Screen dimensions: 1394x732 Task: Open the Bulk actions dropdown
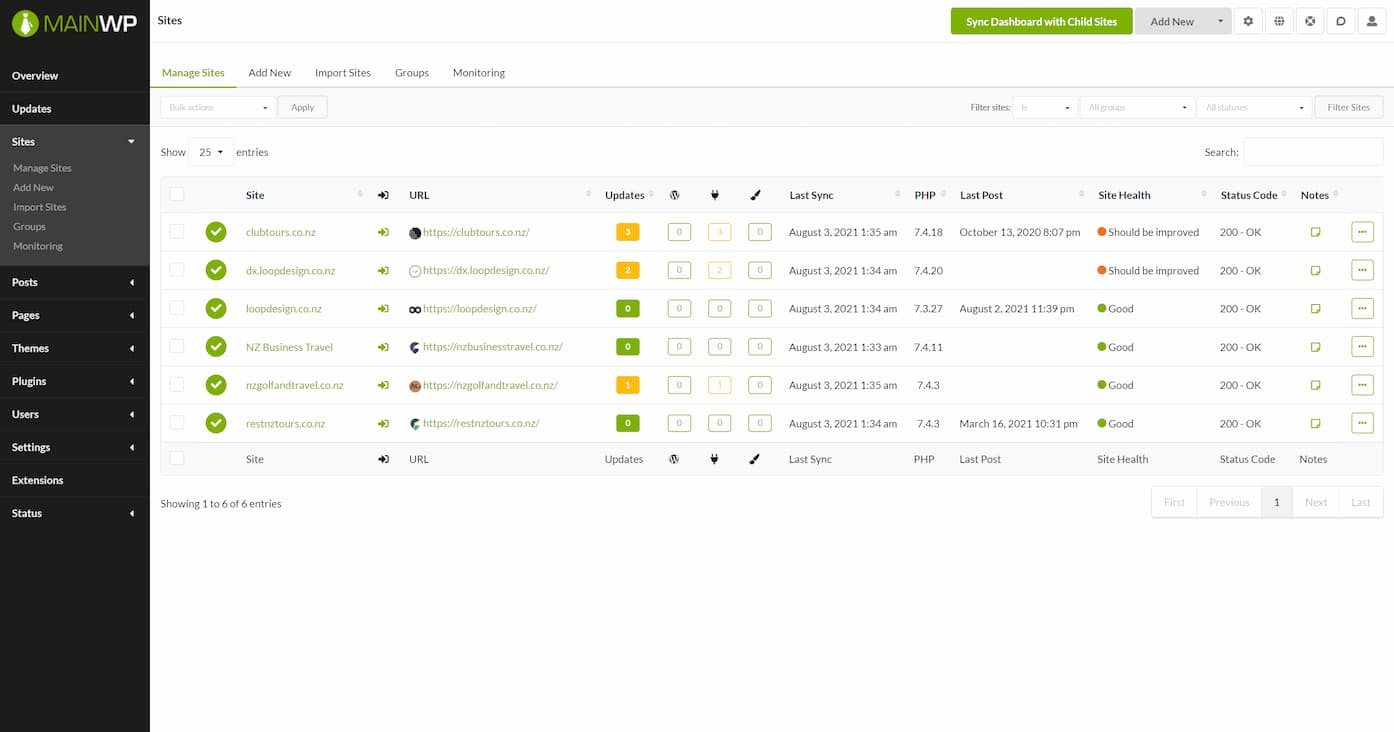click(x=218, y=107)
